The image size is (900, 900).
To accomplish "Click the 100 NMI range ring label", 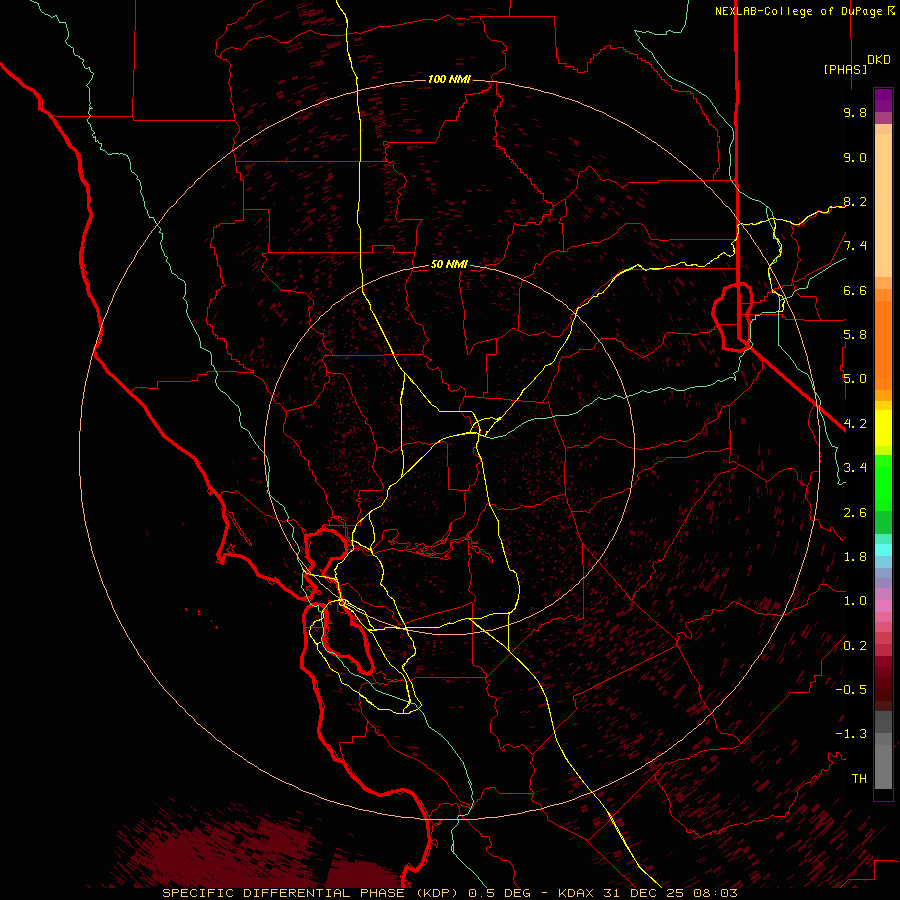I will click(x=449, y=79).
